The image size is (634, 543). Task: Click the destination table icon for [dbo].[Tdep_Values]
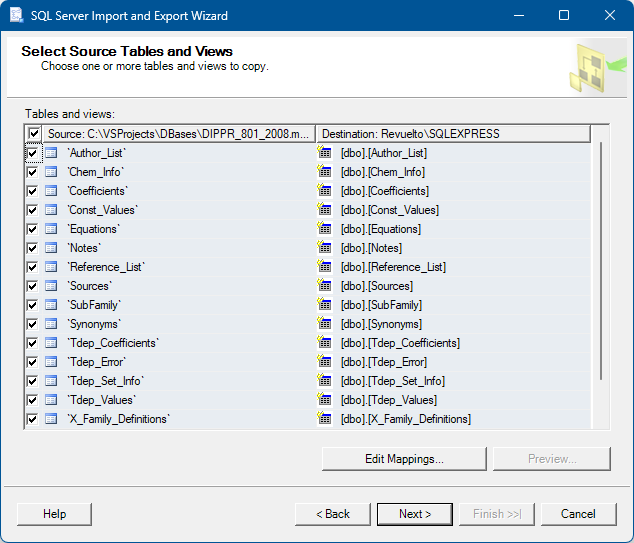[x=324, y=399]
